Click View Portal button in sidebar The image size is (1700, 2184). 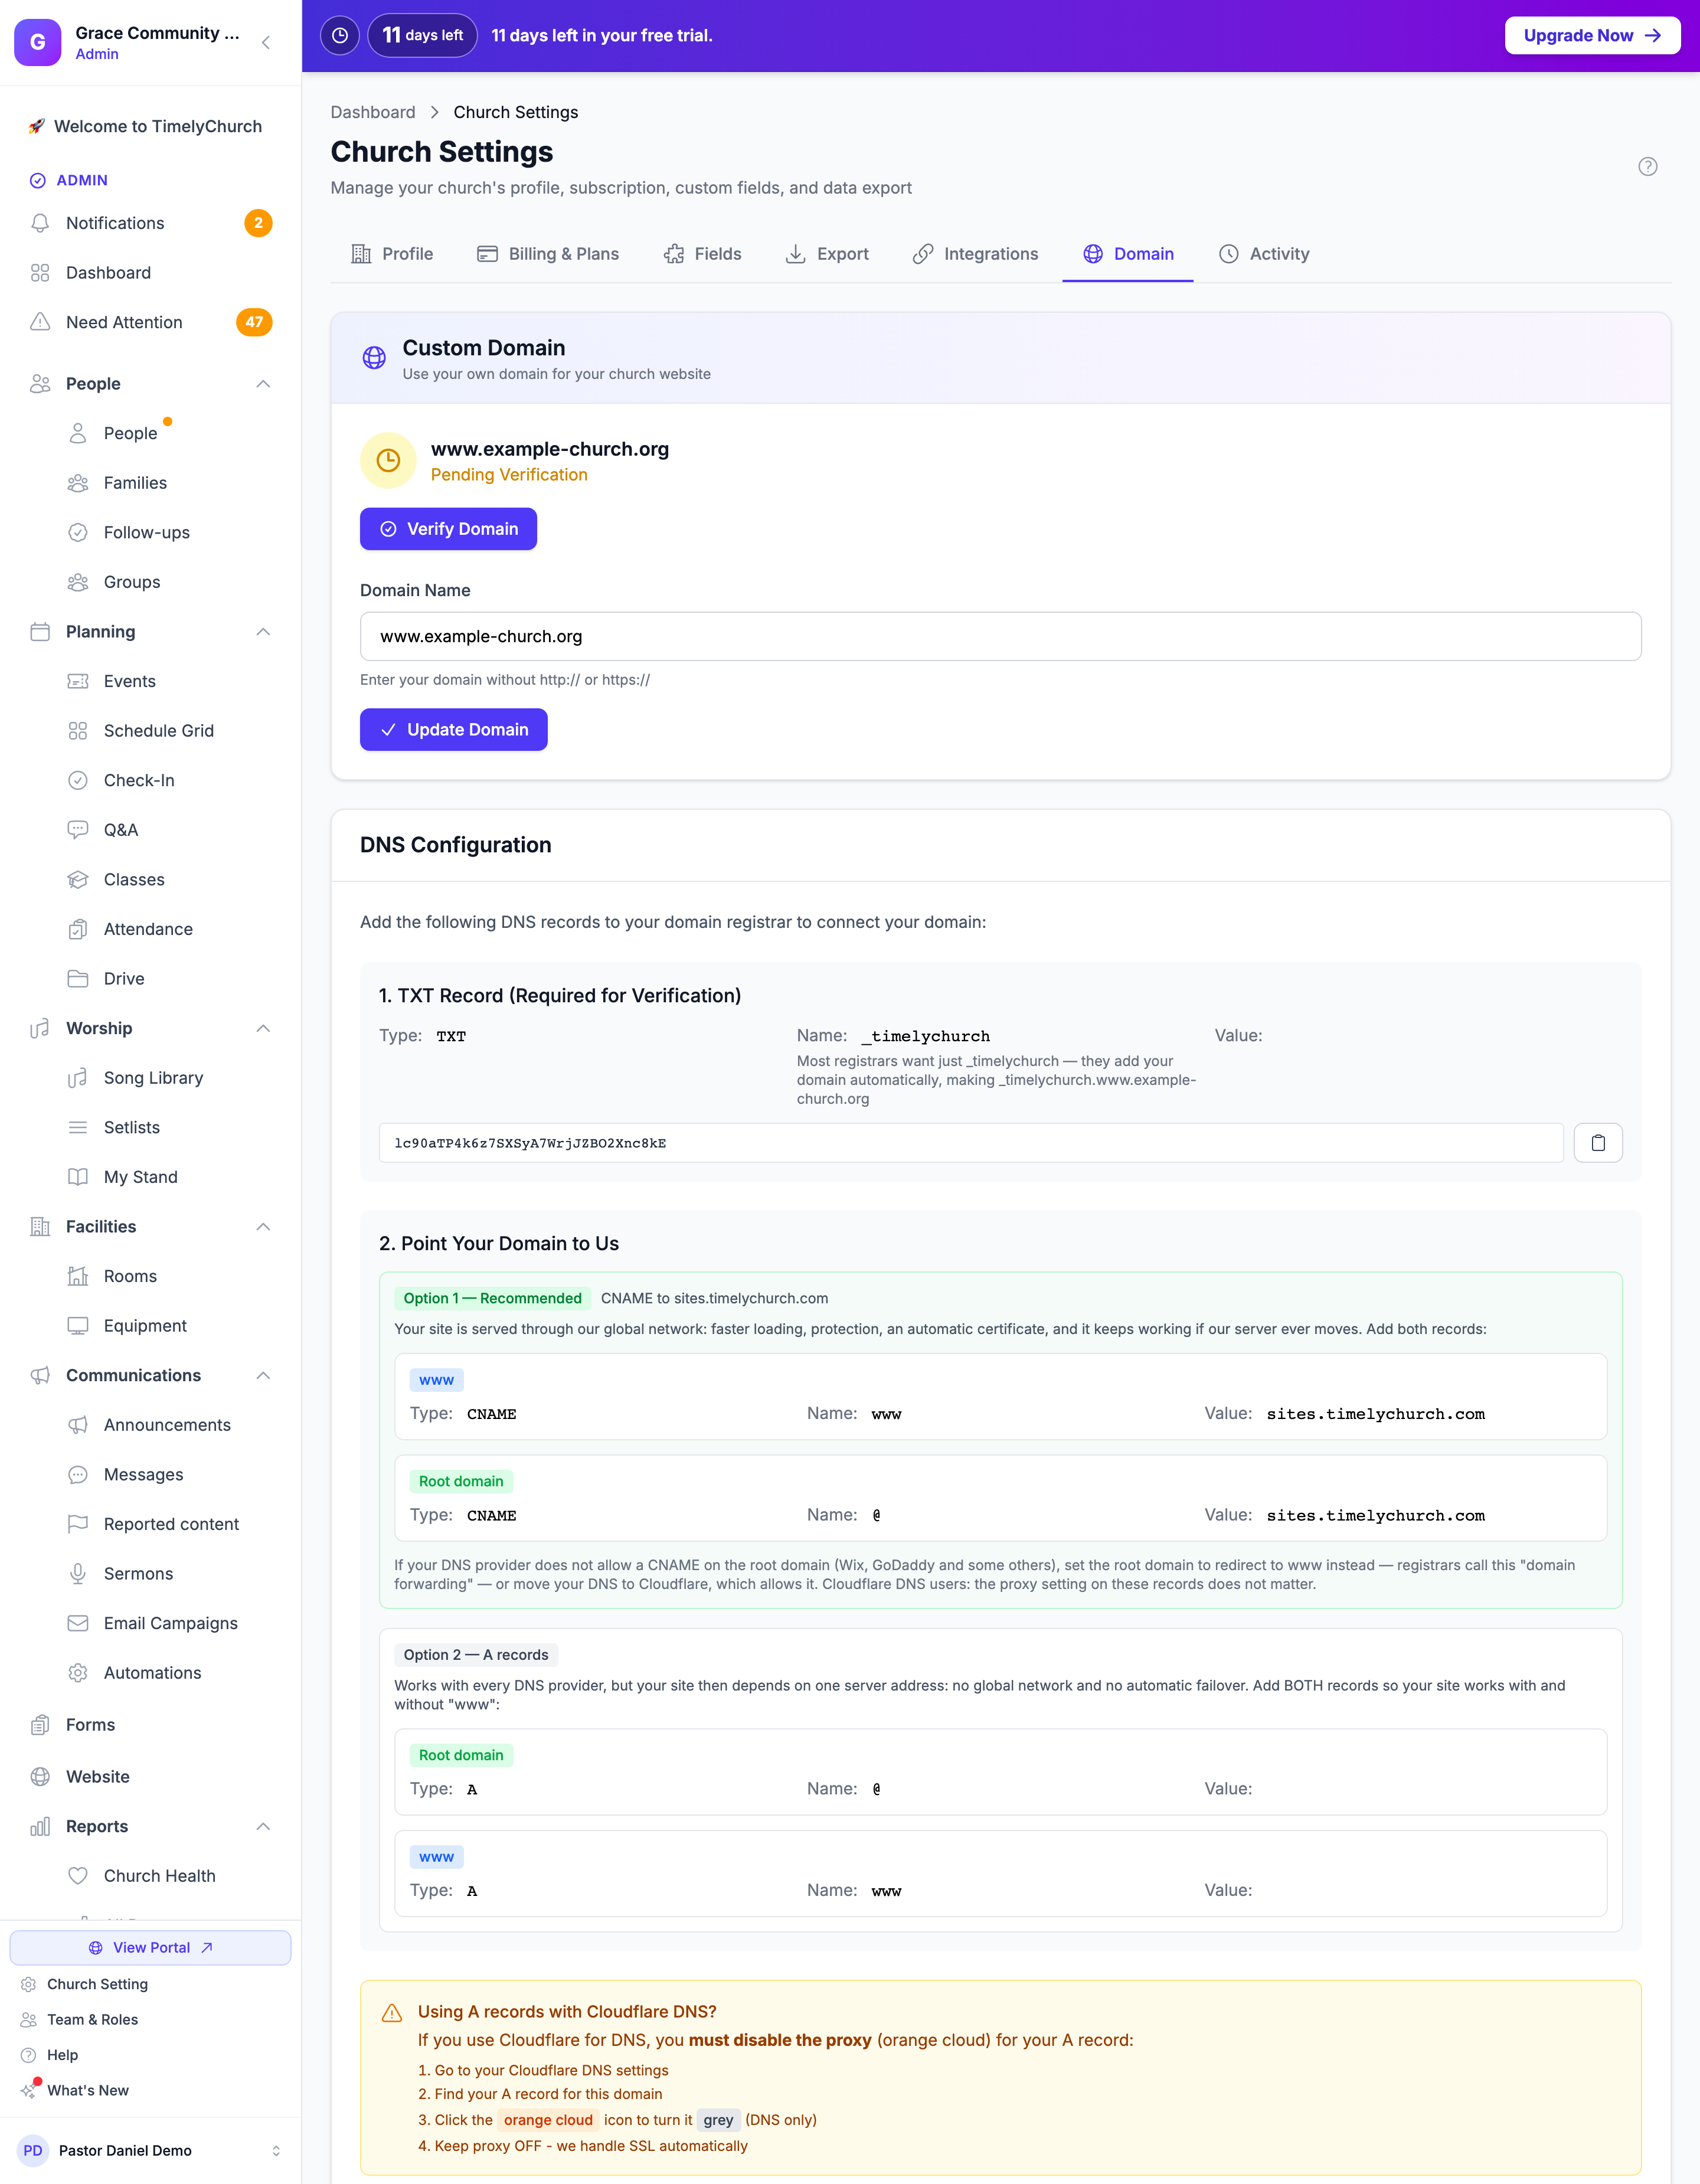[150, 1947]
